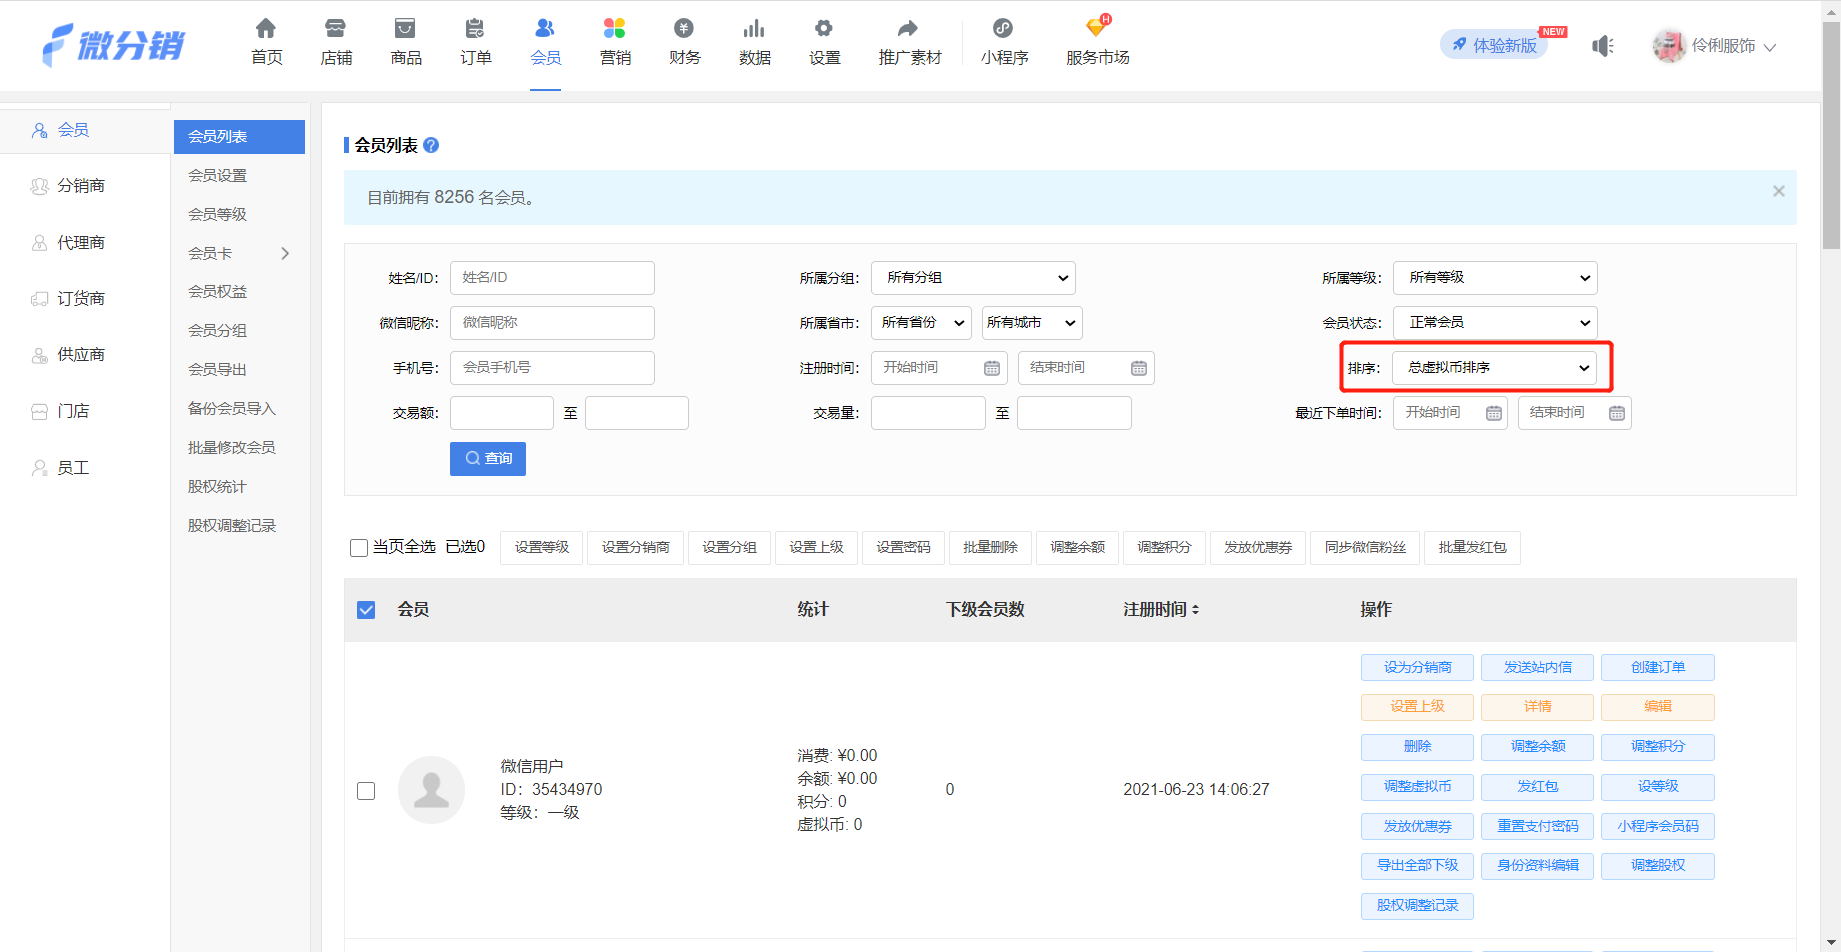Open the 小程序 mini program icon
1841x952 pixels.
tap(1003, 28)
